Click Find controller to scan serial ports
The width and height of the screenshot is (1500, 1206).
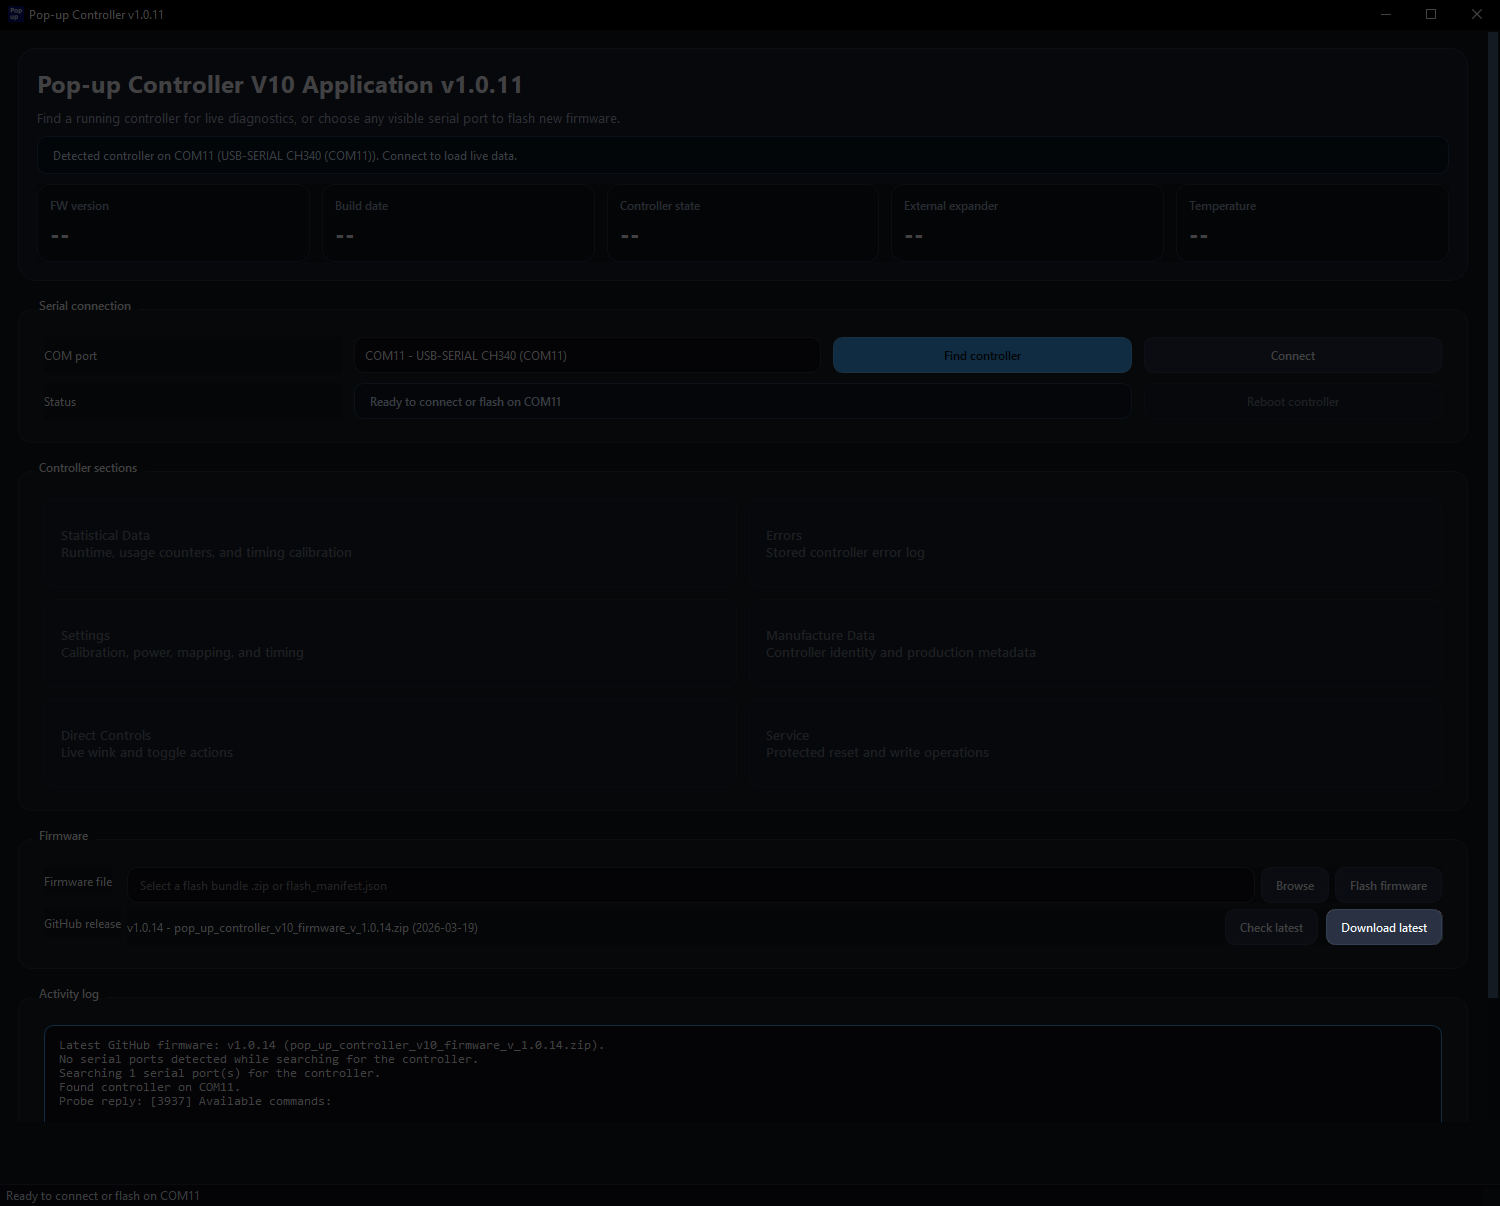coord(981,355)
